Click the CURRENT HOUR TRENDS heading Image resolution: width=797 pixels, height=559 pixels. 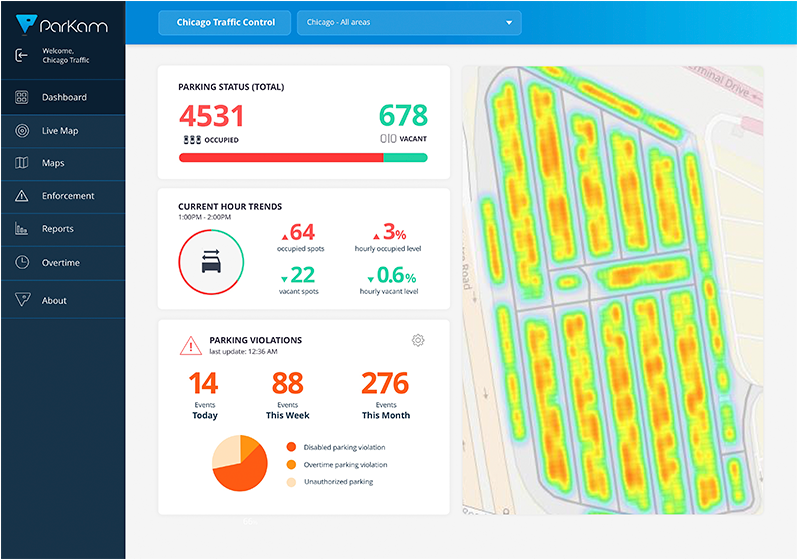pos(230,206)
